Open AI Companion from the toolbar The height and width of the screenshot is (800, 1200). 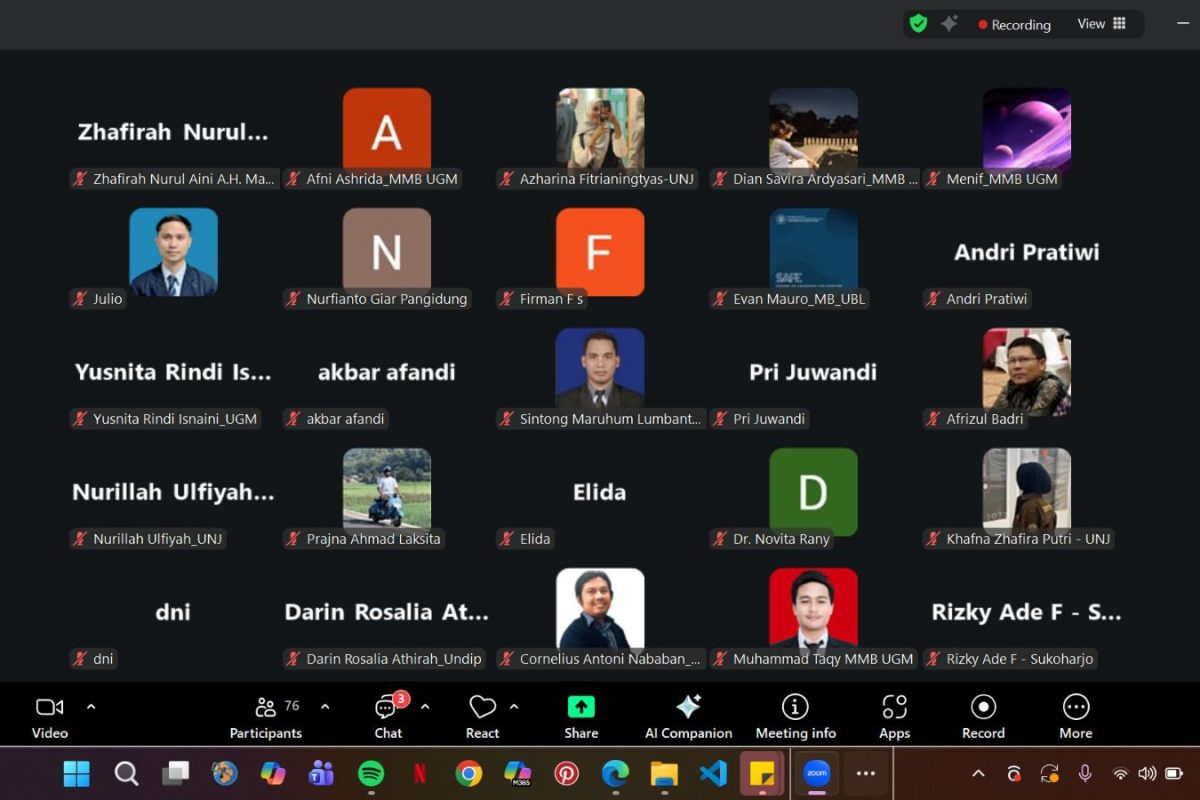pyautogui.click(x=688, y=716)
